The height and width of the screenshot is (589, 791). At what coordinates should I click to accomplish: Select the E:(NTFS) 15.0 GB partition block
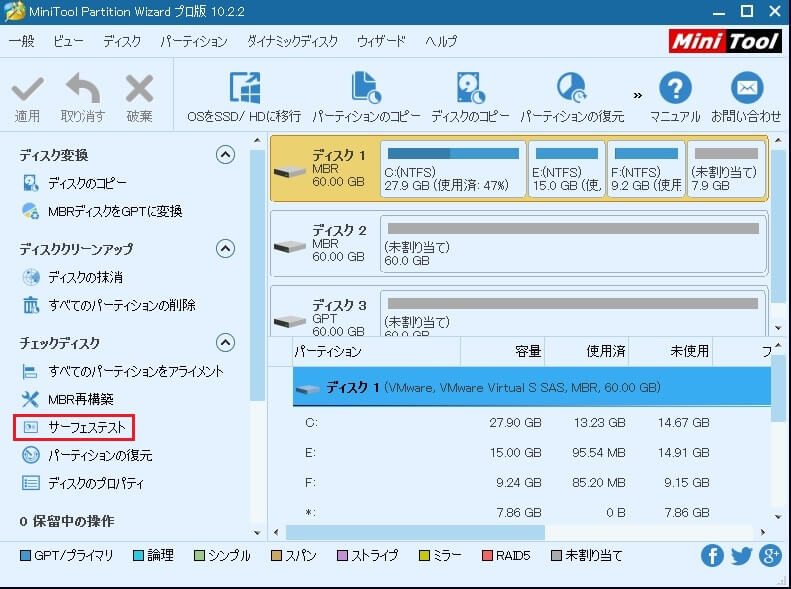(x=567, y=169)
